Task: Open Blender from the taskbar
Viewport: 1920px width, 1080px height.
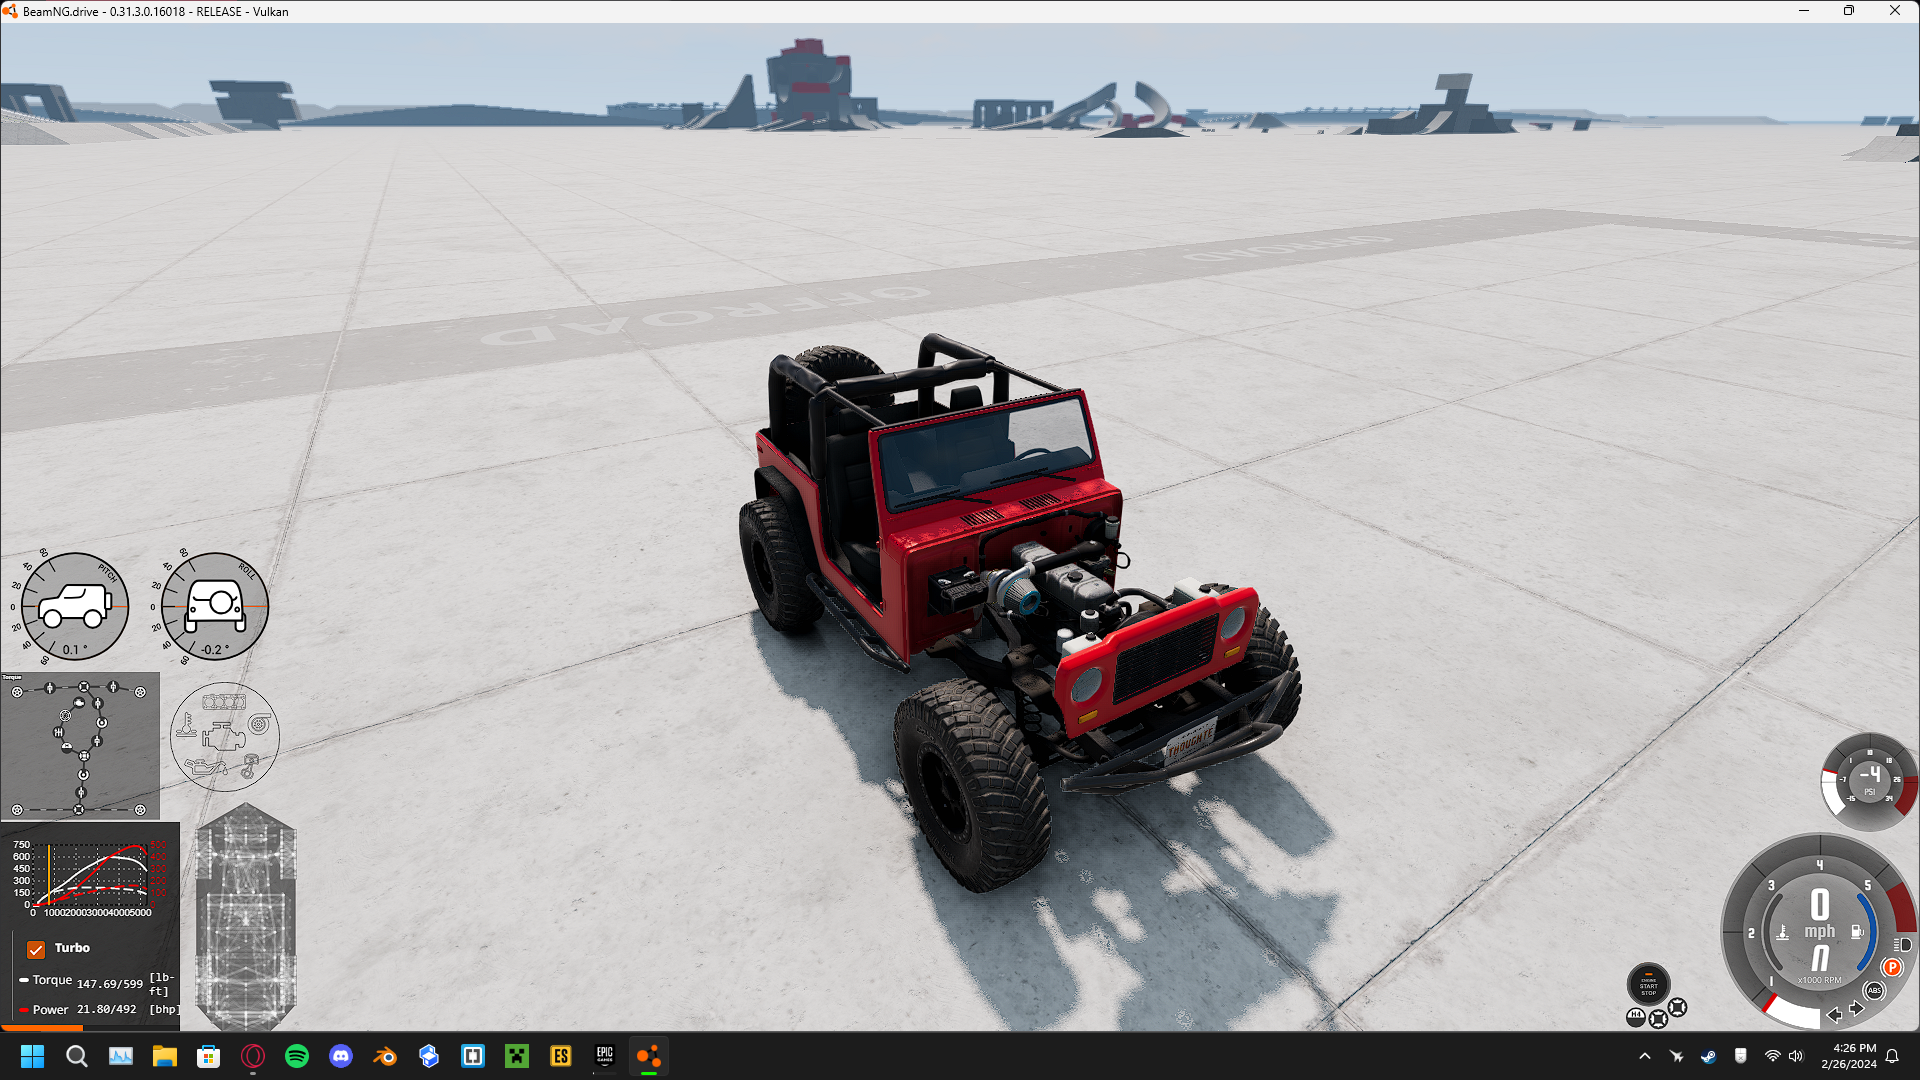Action: [384, 1056]
